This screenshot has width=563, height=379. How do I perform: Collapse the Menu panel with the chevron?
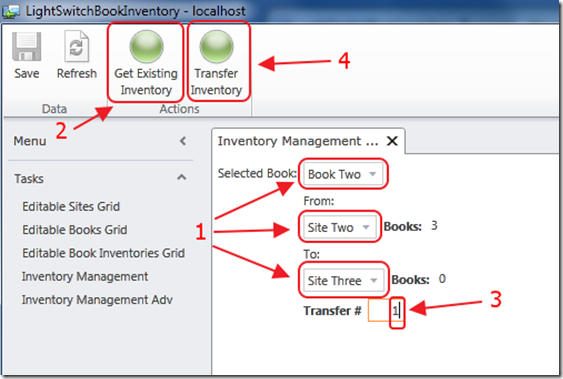click(183, 141)
